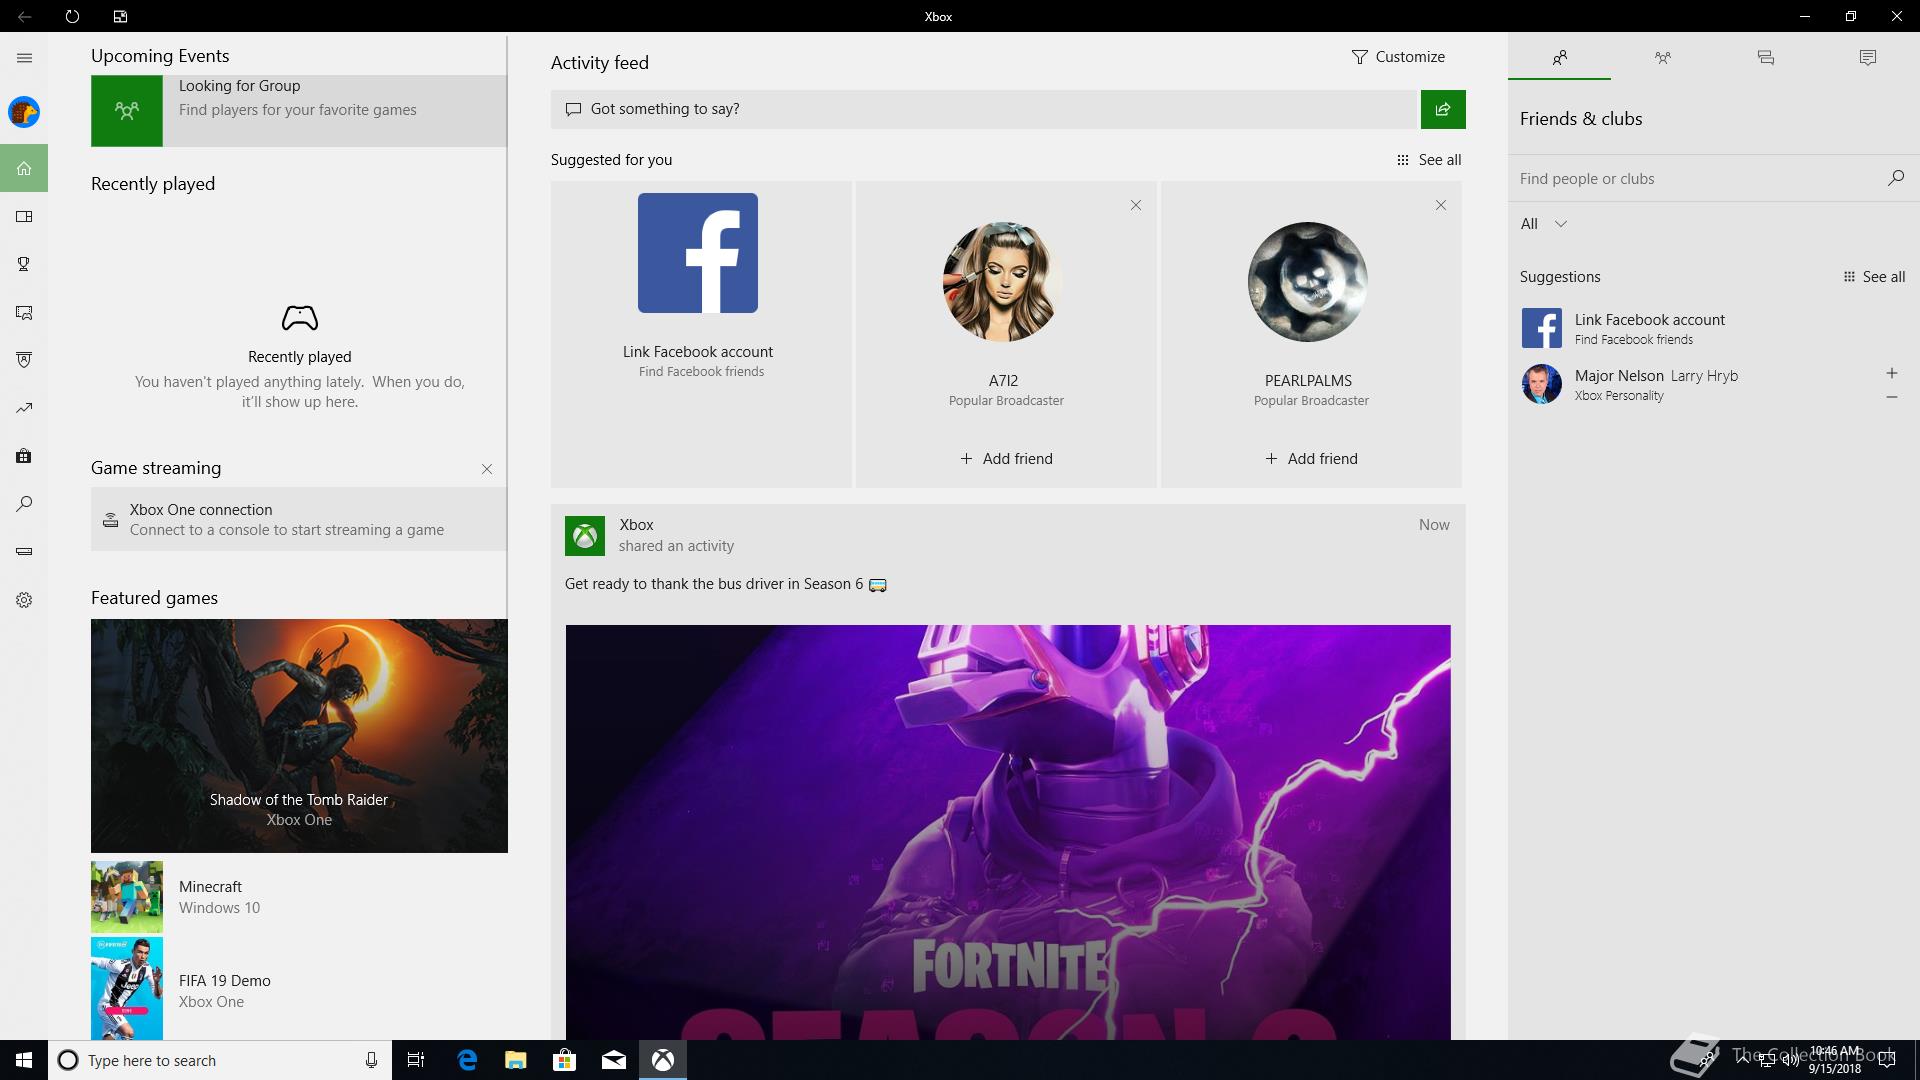1920x1080 pixels.
Task: Open Microsoft Store bag icon in the sidebar
Action: 24,456
